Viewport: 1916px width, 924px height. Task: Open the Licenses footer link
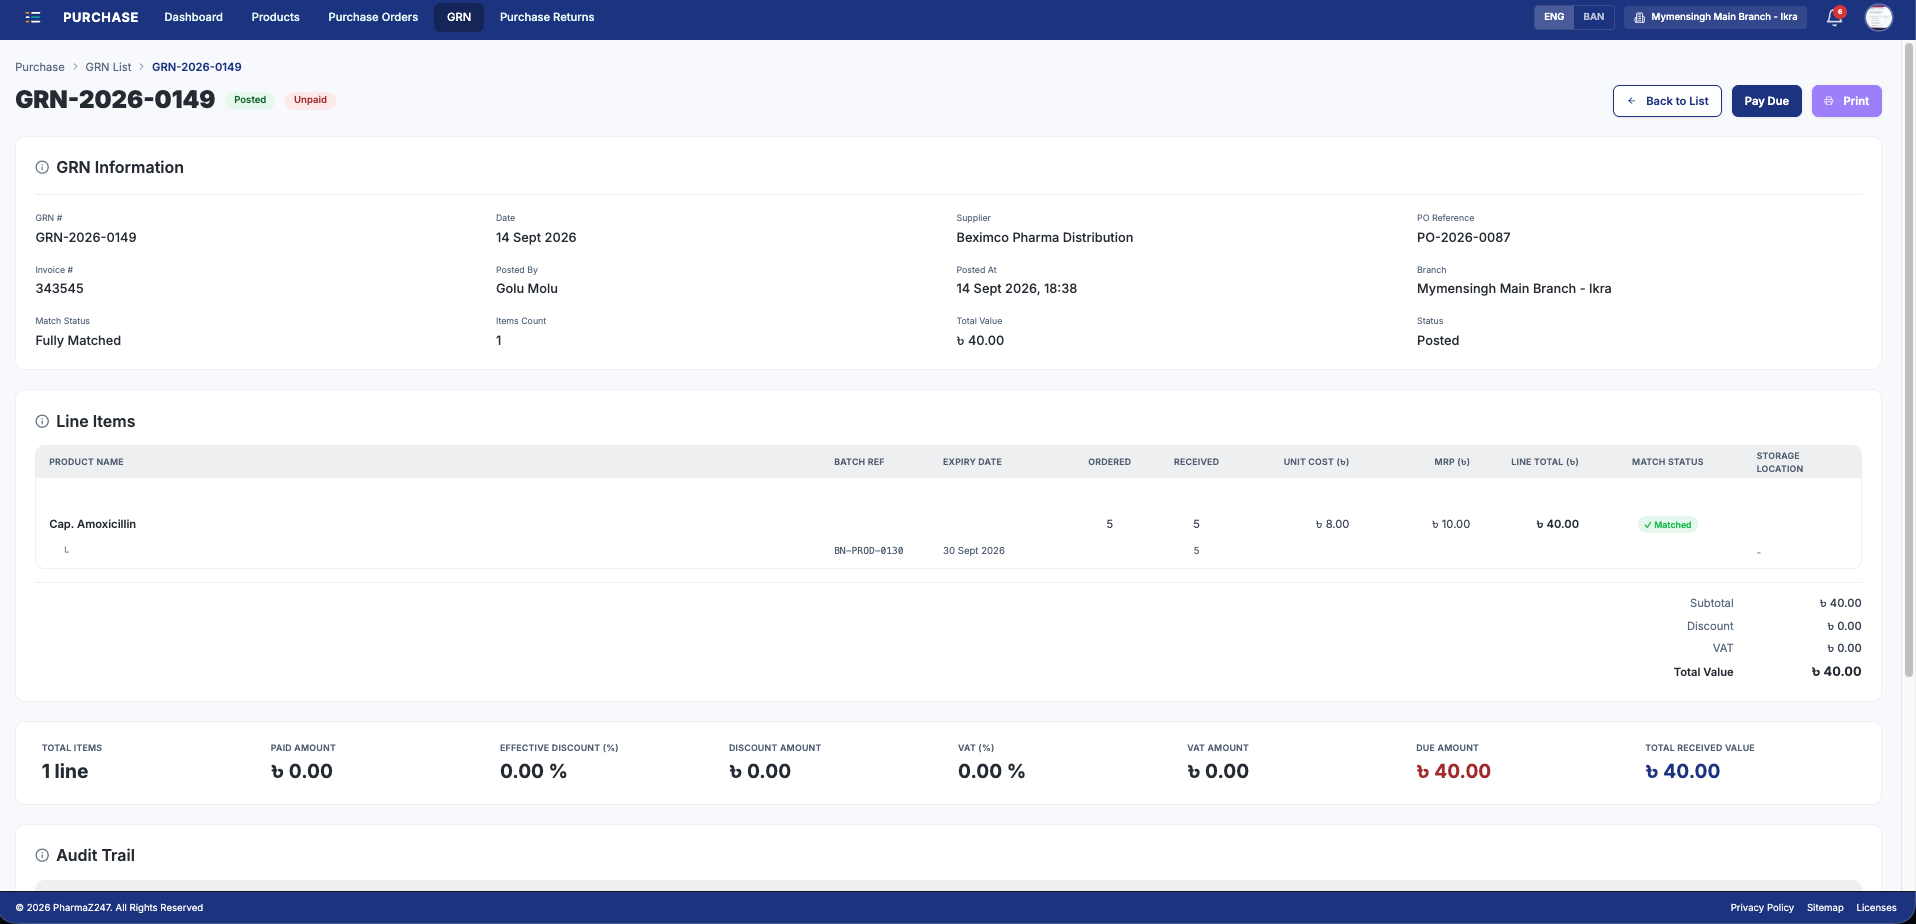coord(1876,908)
